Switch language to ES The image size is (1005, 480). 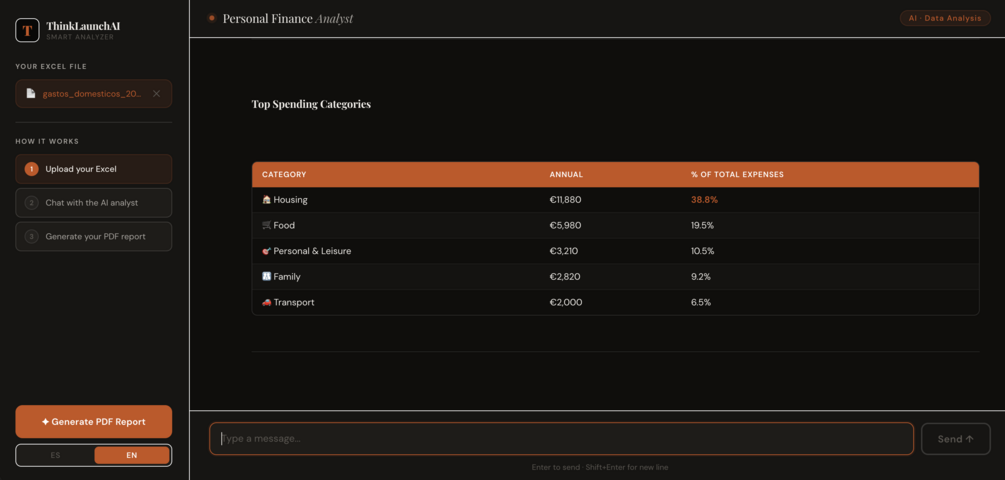[55, 456]
